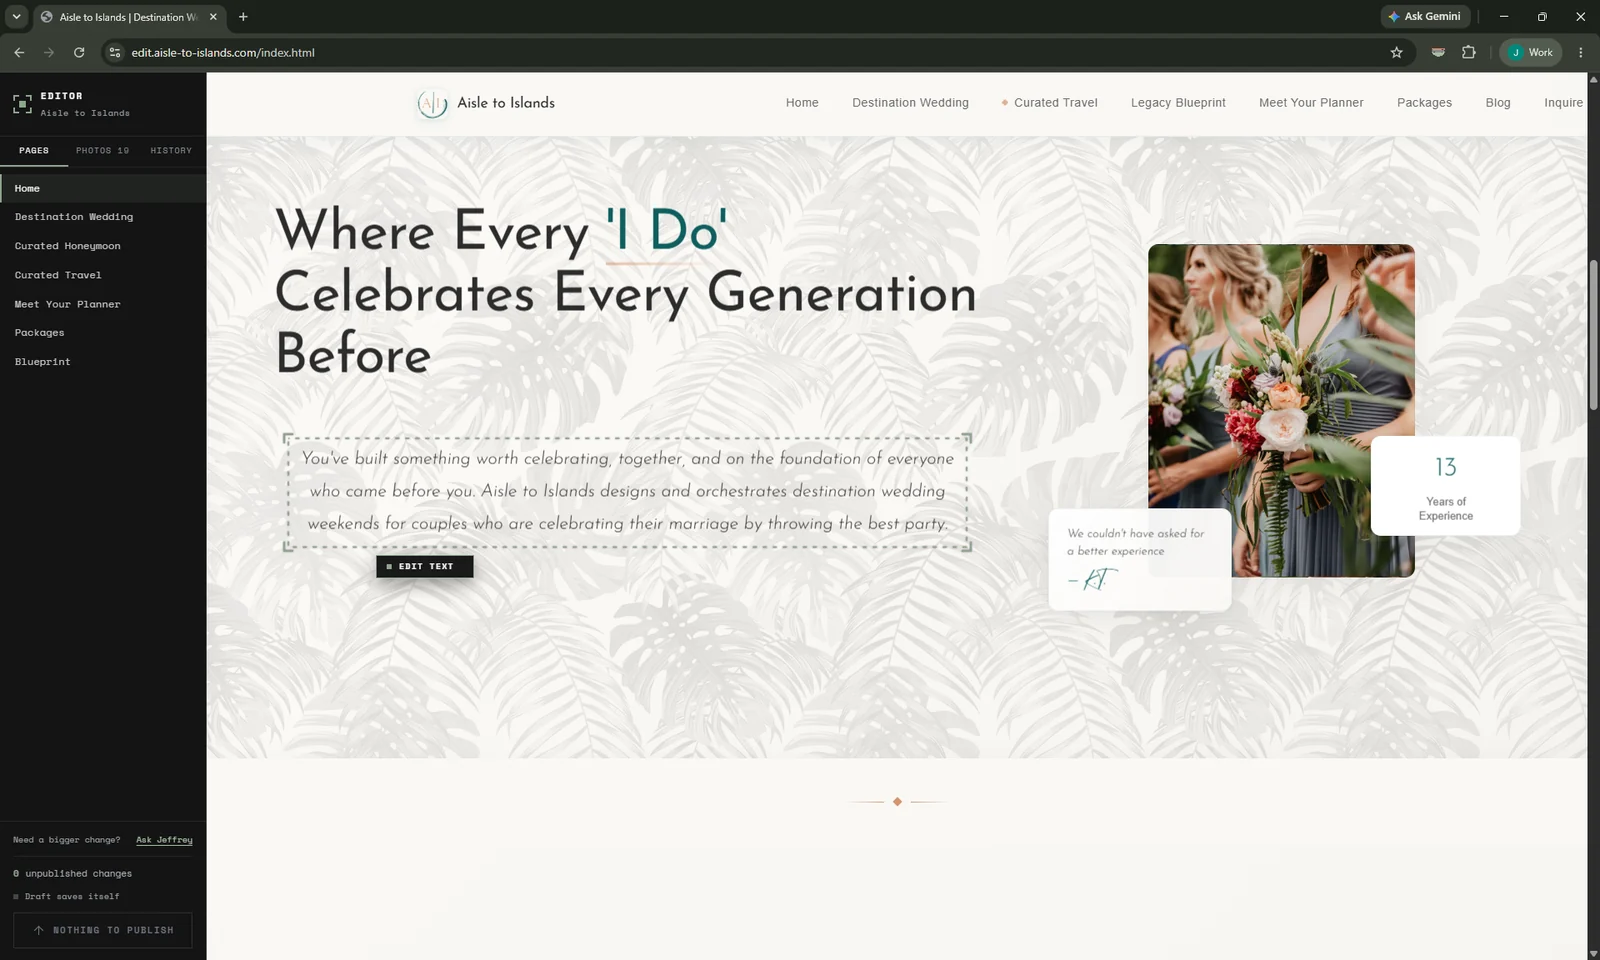Click the browser back arrow
The image size is (1600, 960).
[19, 52]
